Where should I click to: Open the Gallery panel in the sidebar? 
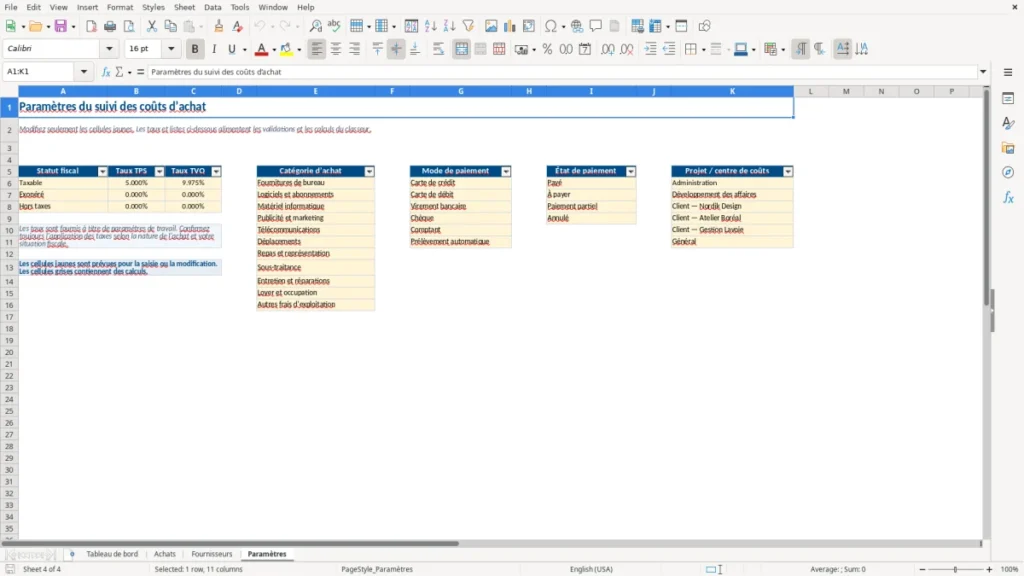click(x=1008, y=148)
